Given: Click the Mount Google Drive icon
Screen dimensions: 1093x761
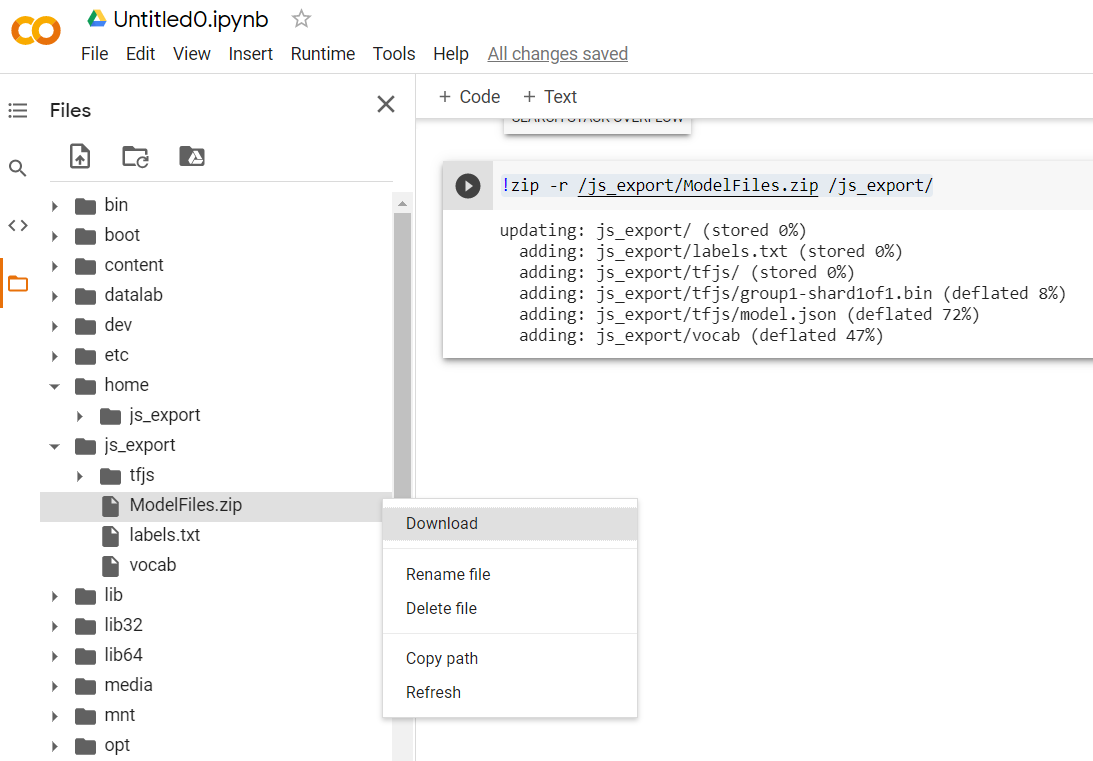Looking at the screenshot, I should (x=191, y=156).
